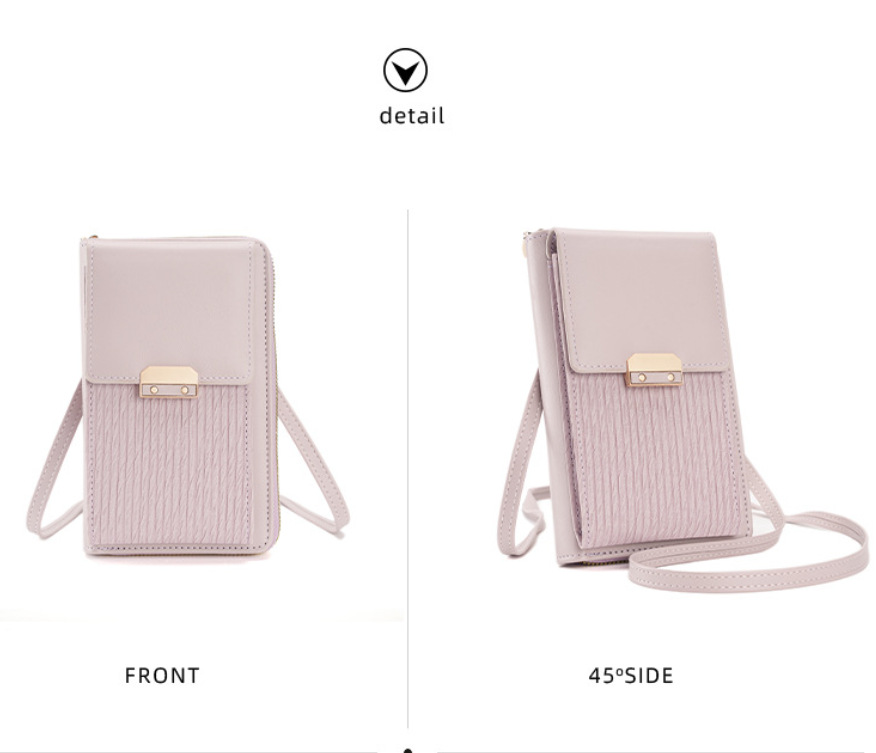Click the "detail" heading text
Viewport: 876px width, 753px height.
(412, 116)
